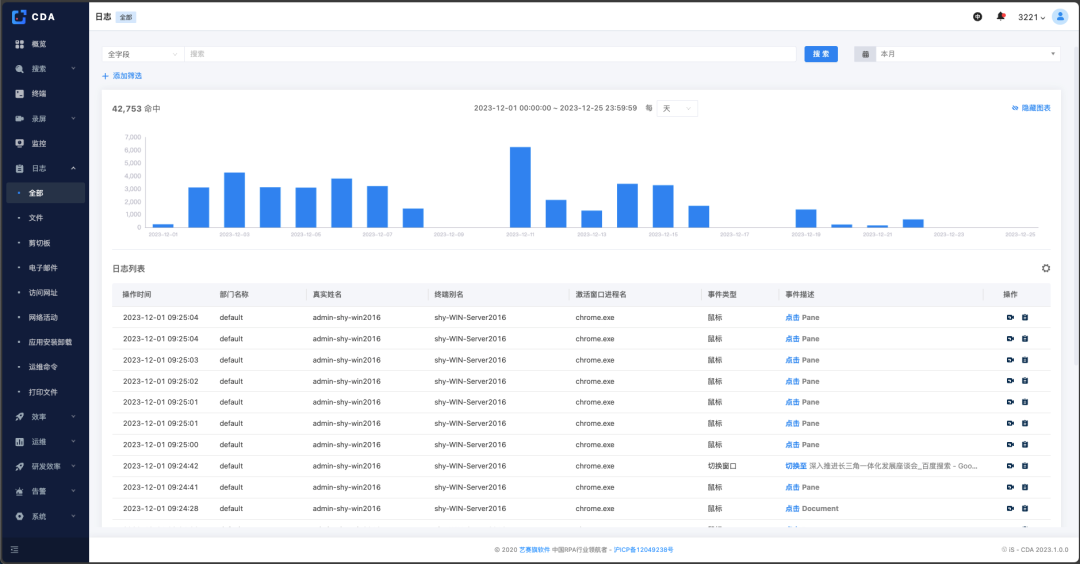Collapse the sidebar with the bottom menu icon
The width and height of the screenshot is (1080, 564).
14,549
